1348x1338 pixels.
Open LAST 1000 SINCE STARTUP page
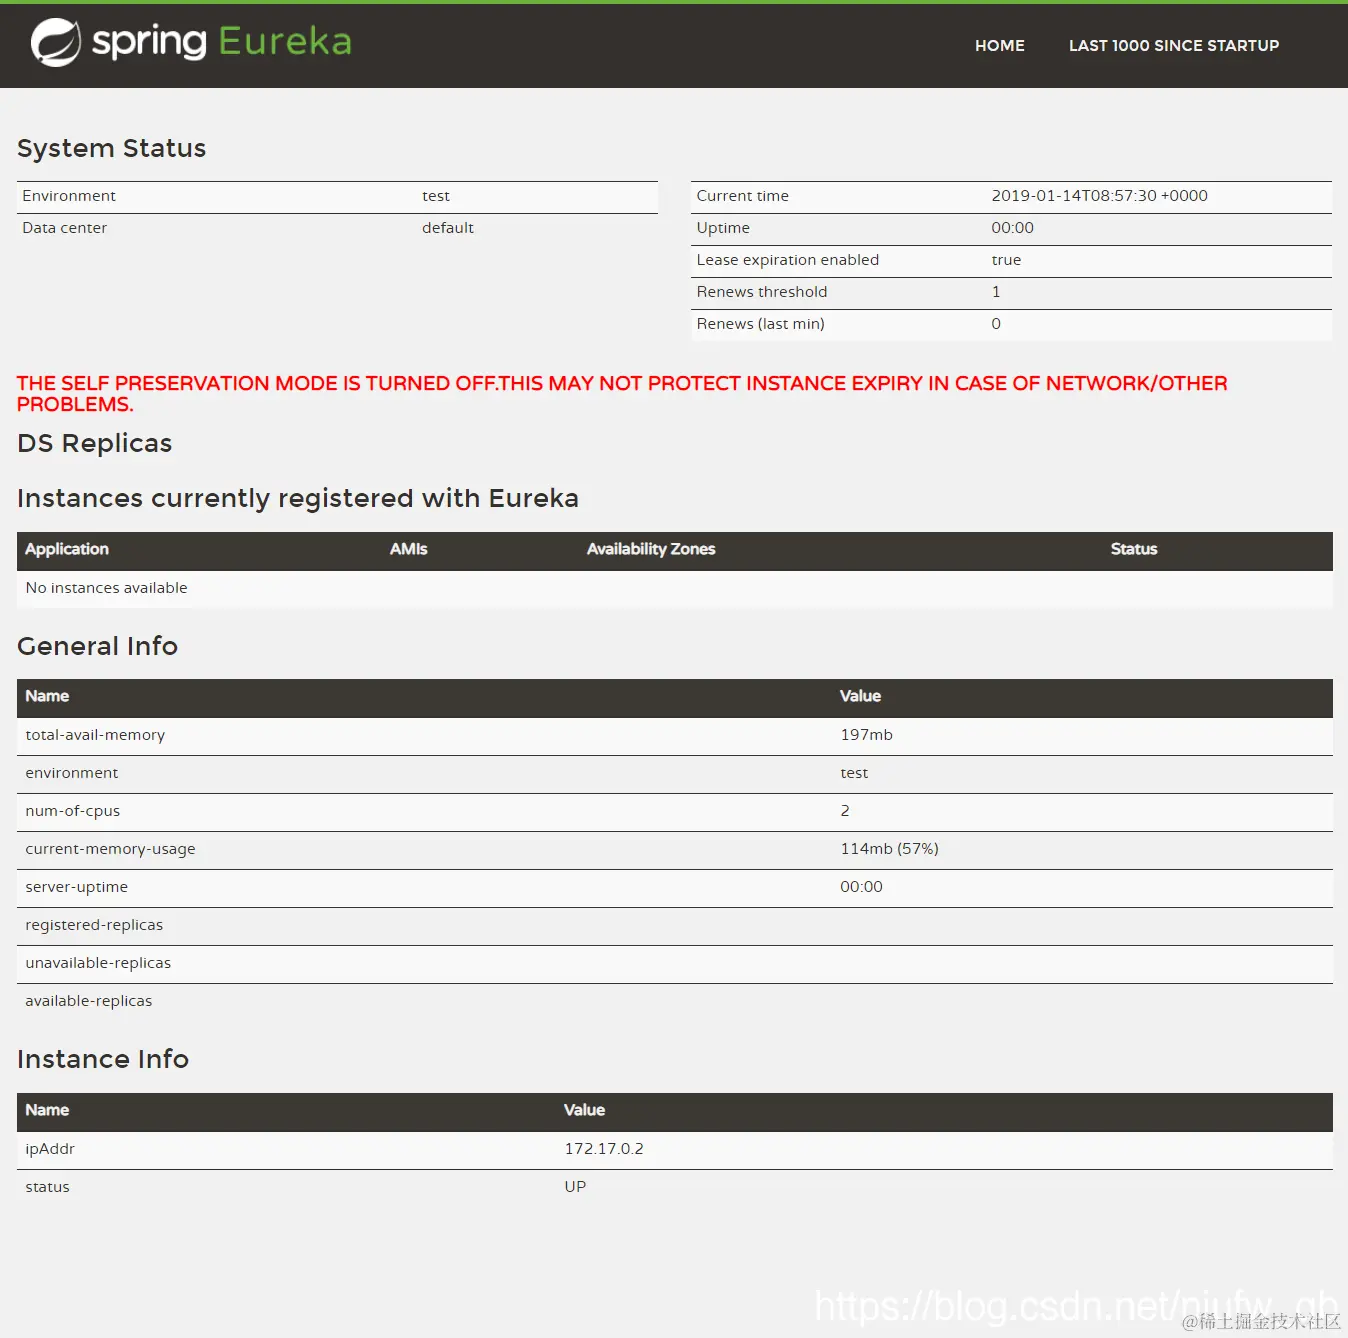[1174, 46]
